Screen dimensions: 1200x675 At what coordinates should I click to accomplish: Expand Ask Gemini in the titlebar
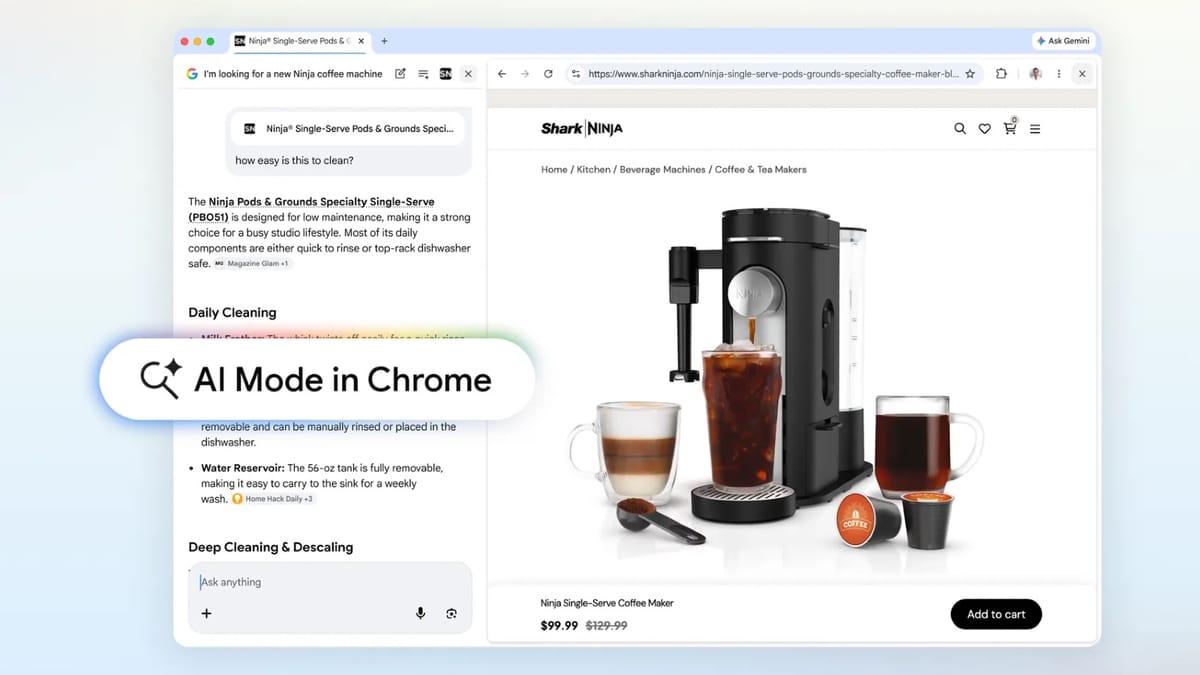point(1063,40)
